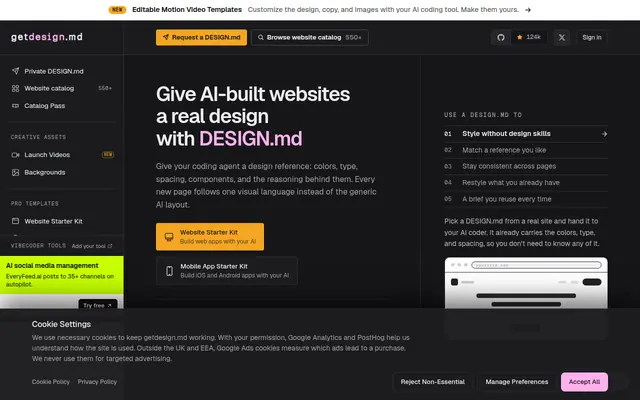Click the browser mockup preview thumbnail
Viewport: 640px width, 400px height.
click(x=526, y=283)
